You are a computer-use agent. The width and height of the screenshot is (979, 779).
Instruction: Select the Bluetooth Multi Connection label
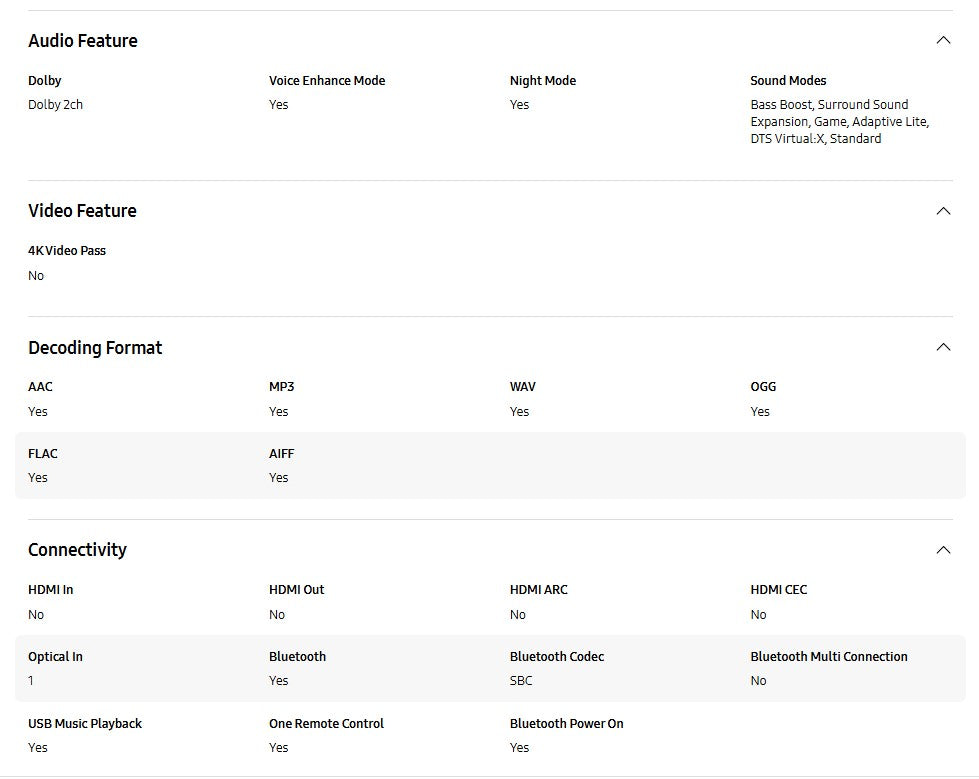point(829,657)
